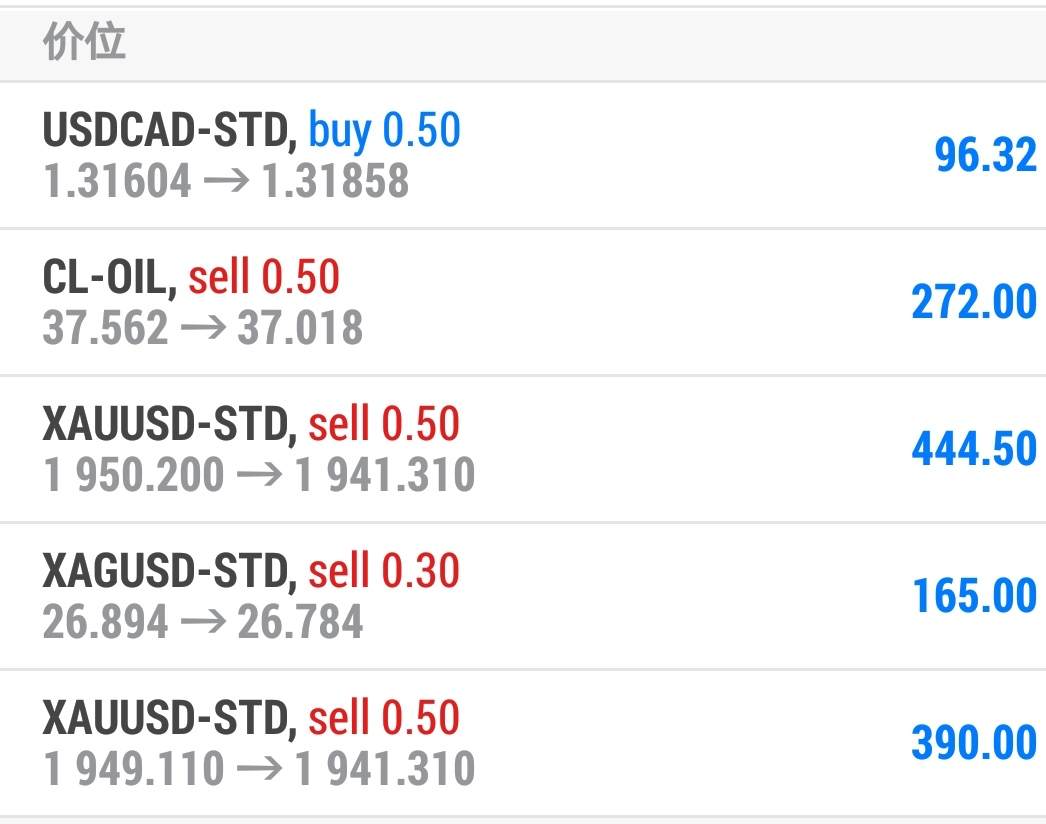This screenshot has width=1046, height=824.
Task: Tap the 165.00 profit value
Action: 975,595
